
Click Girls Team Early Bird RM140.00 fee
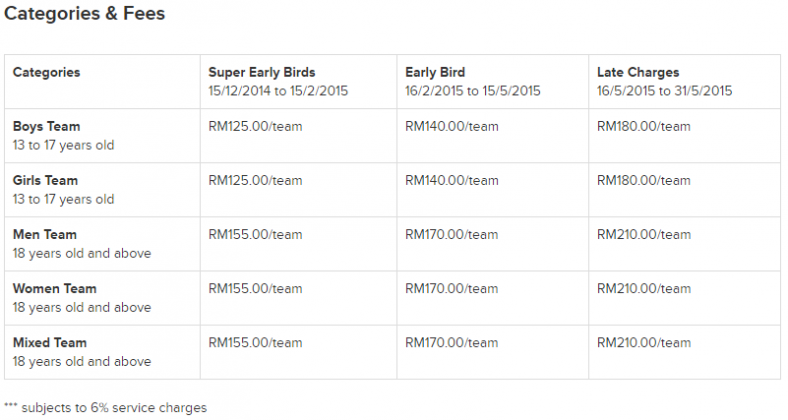(452, 180)
